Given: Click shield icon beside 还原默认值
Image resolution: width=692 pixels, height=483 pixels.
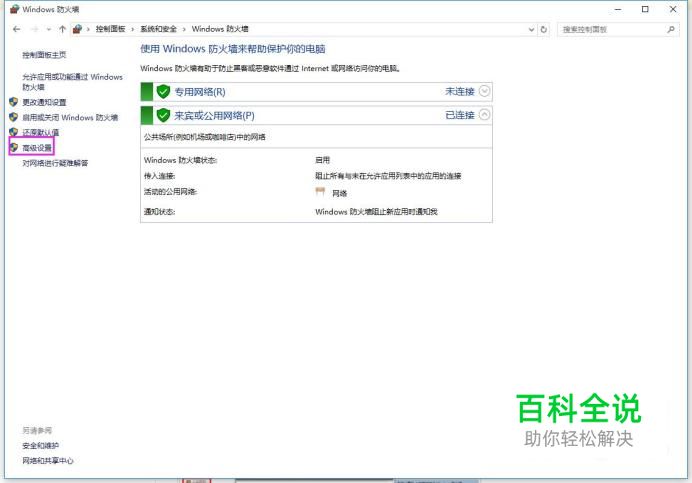Looking at the screenshot, I should coord(14,132).
